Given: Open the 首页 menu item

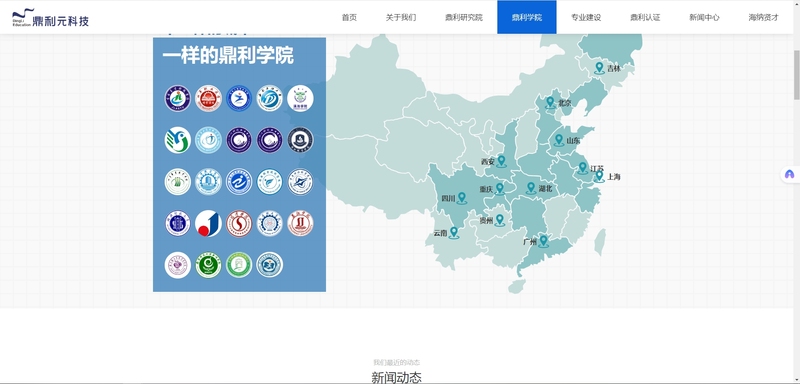Looking at the screenshot, I should click(349, 17).
